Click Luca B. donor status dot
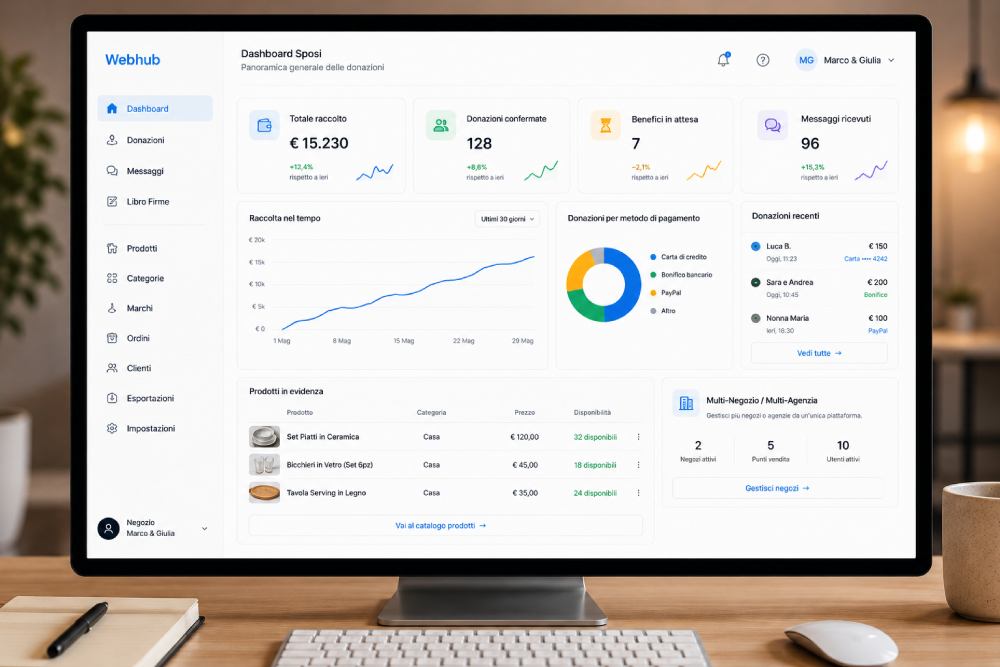This screenshot has height=667, width=1000. click(756, 246)
